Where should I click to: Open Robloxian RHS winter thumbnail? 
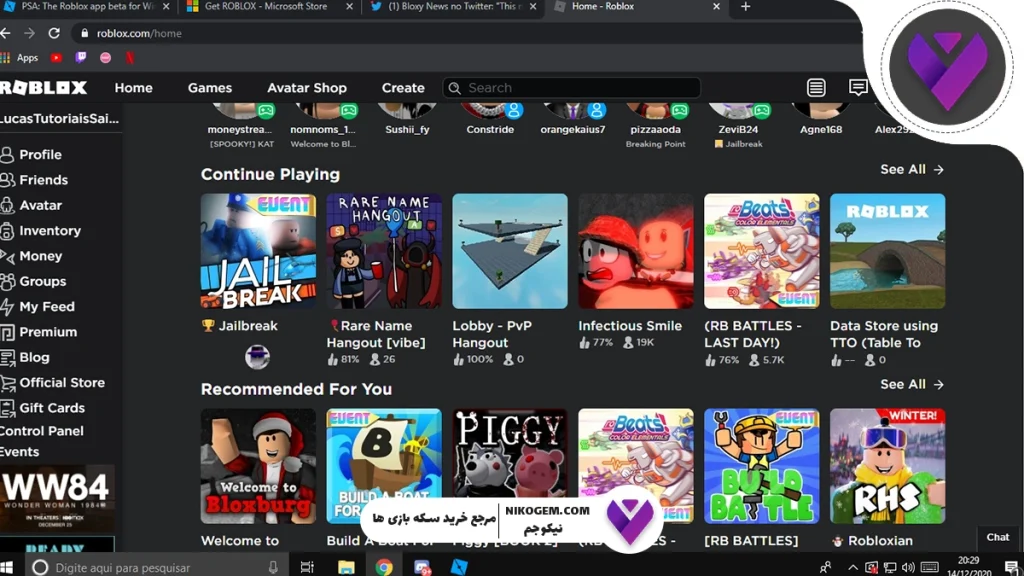(888, 466)
